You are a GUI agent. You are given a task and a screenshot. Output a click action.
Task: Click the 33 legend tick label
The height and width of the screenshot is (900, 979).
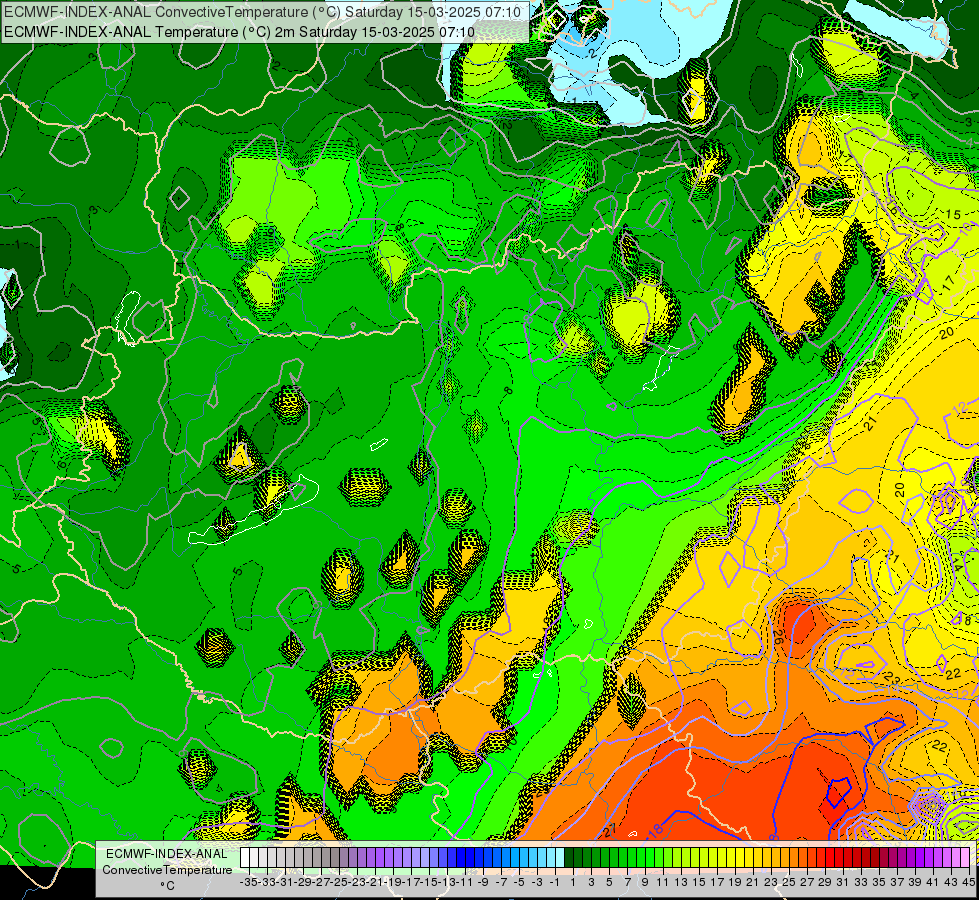861,883
